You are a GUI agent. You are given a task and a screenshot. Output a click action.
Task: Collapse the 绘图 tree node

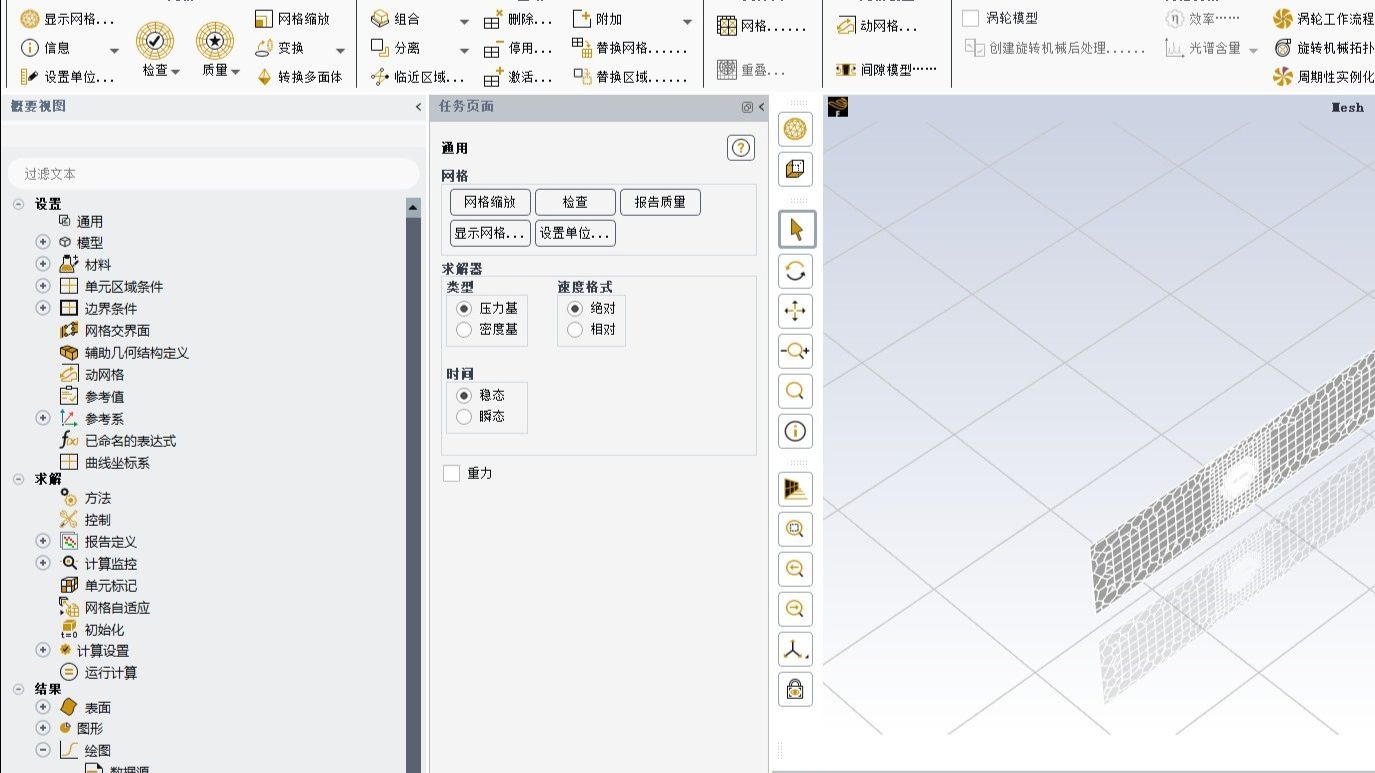tap(43, 750)
